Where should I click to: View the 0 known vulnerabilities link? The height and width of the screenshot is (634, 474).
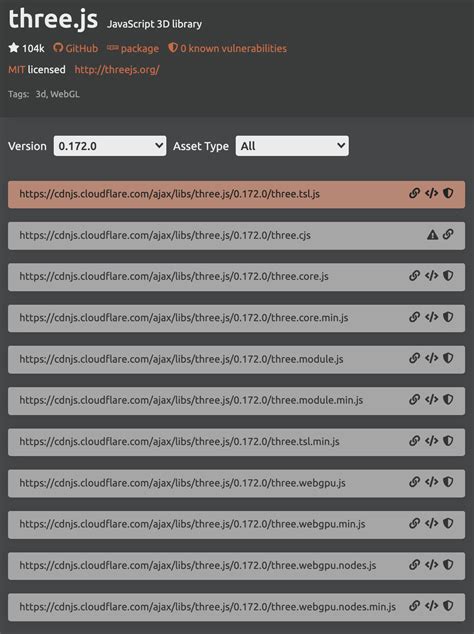(x=227, y=48)
